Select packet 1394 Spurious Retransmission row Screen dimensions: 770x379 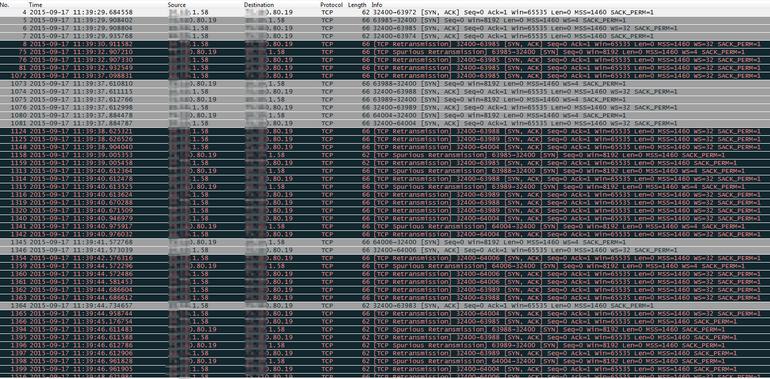(385, 329)
